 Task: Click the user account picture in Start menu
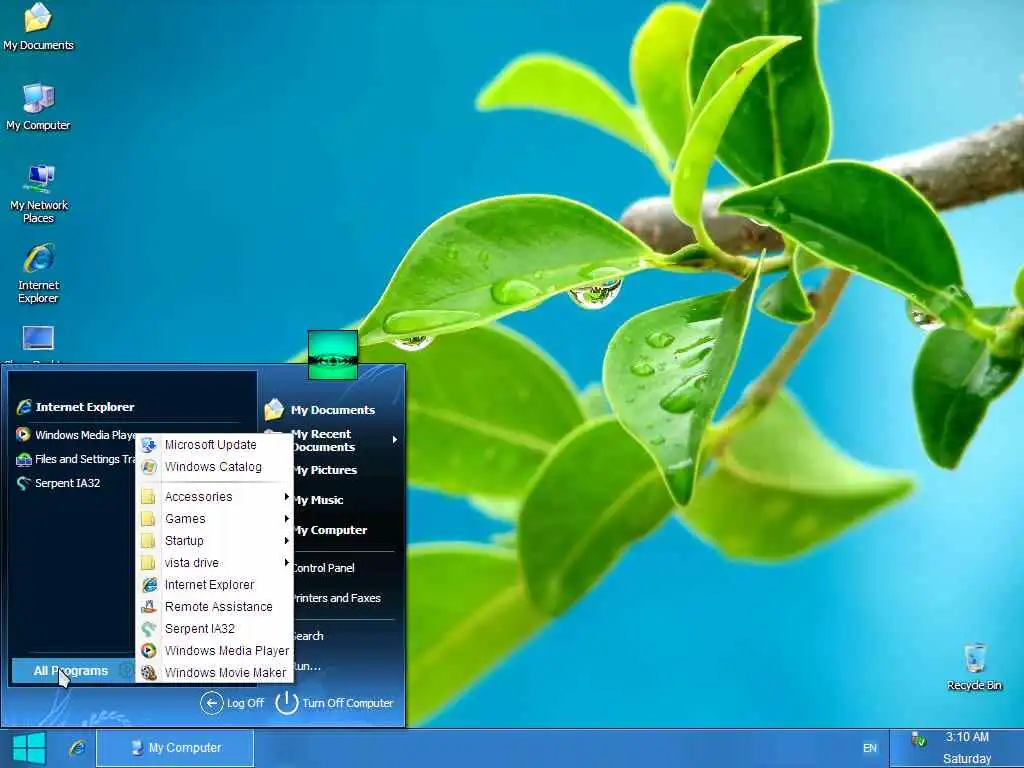(332, 355)
